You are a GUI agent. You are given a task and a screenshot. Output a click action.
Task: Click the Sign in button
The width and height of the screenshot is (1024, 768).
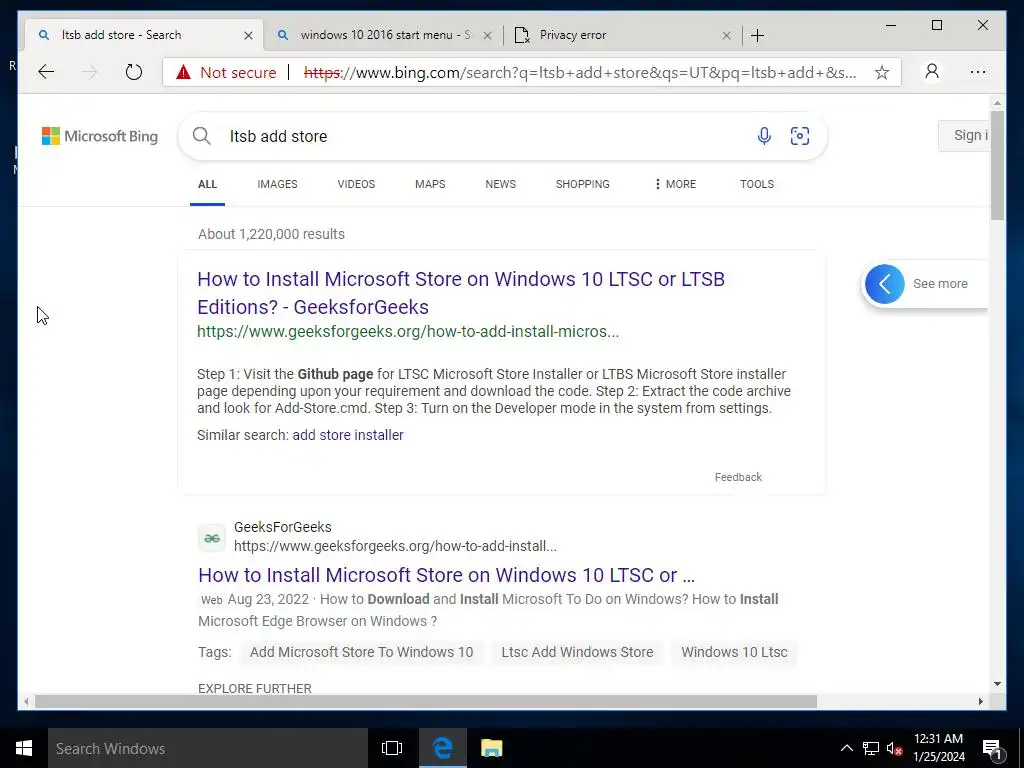tap(965, 136)
